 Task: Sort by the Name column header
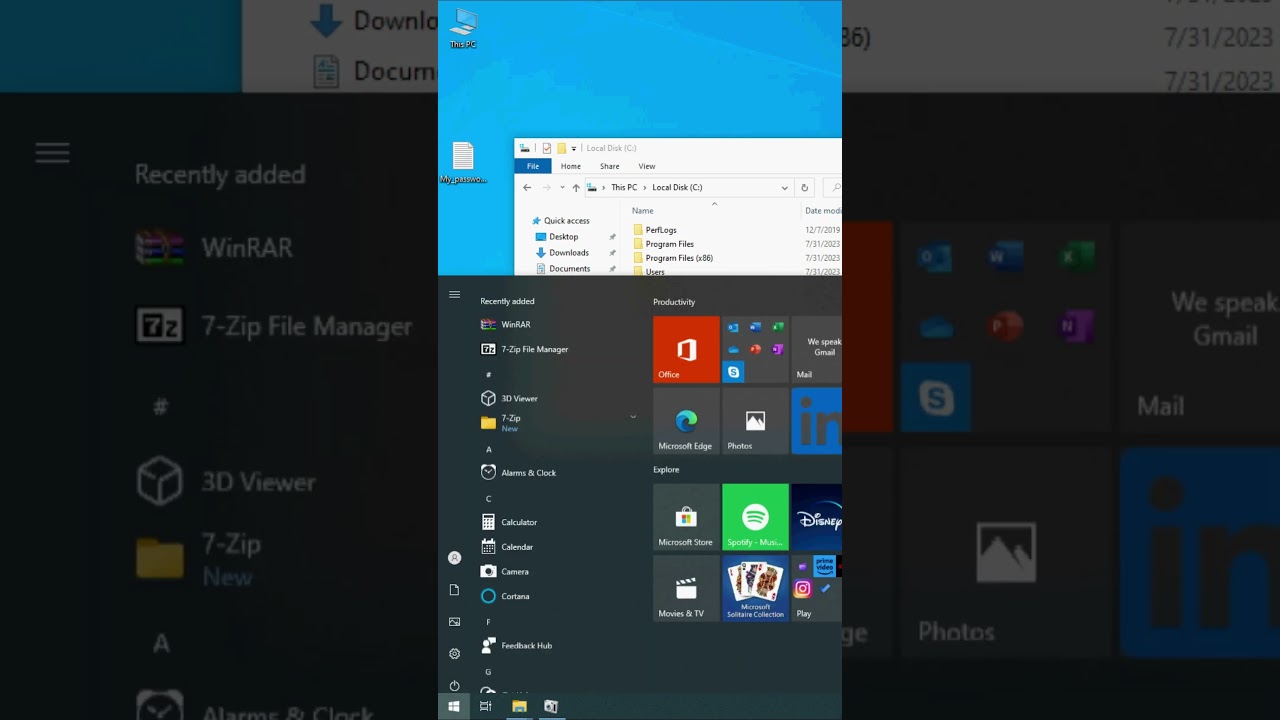[643, 211]
